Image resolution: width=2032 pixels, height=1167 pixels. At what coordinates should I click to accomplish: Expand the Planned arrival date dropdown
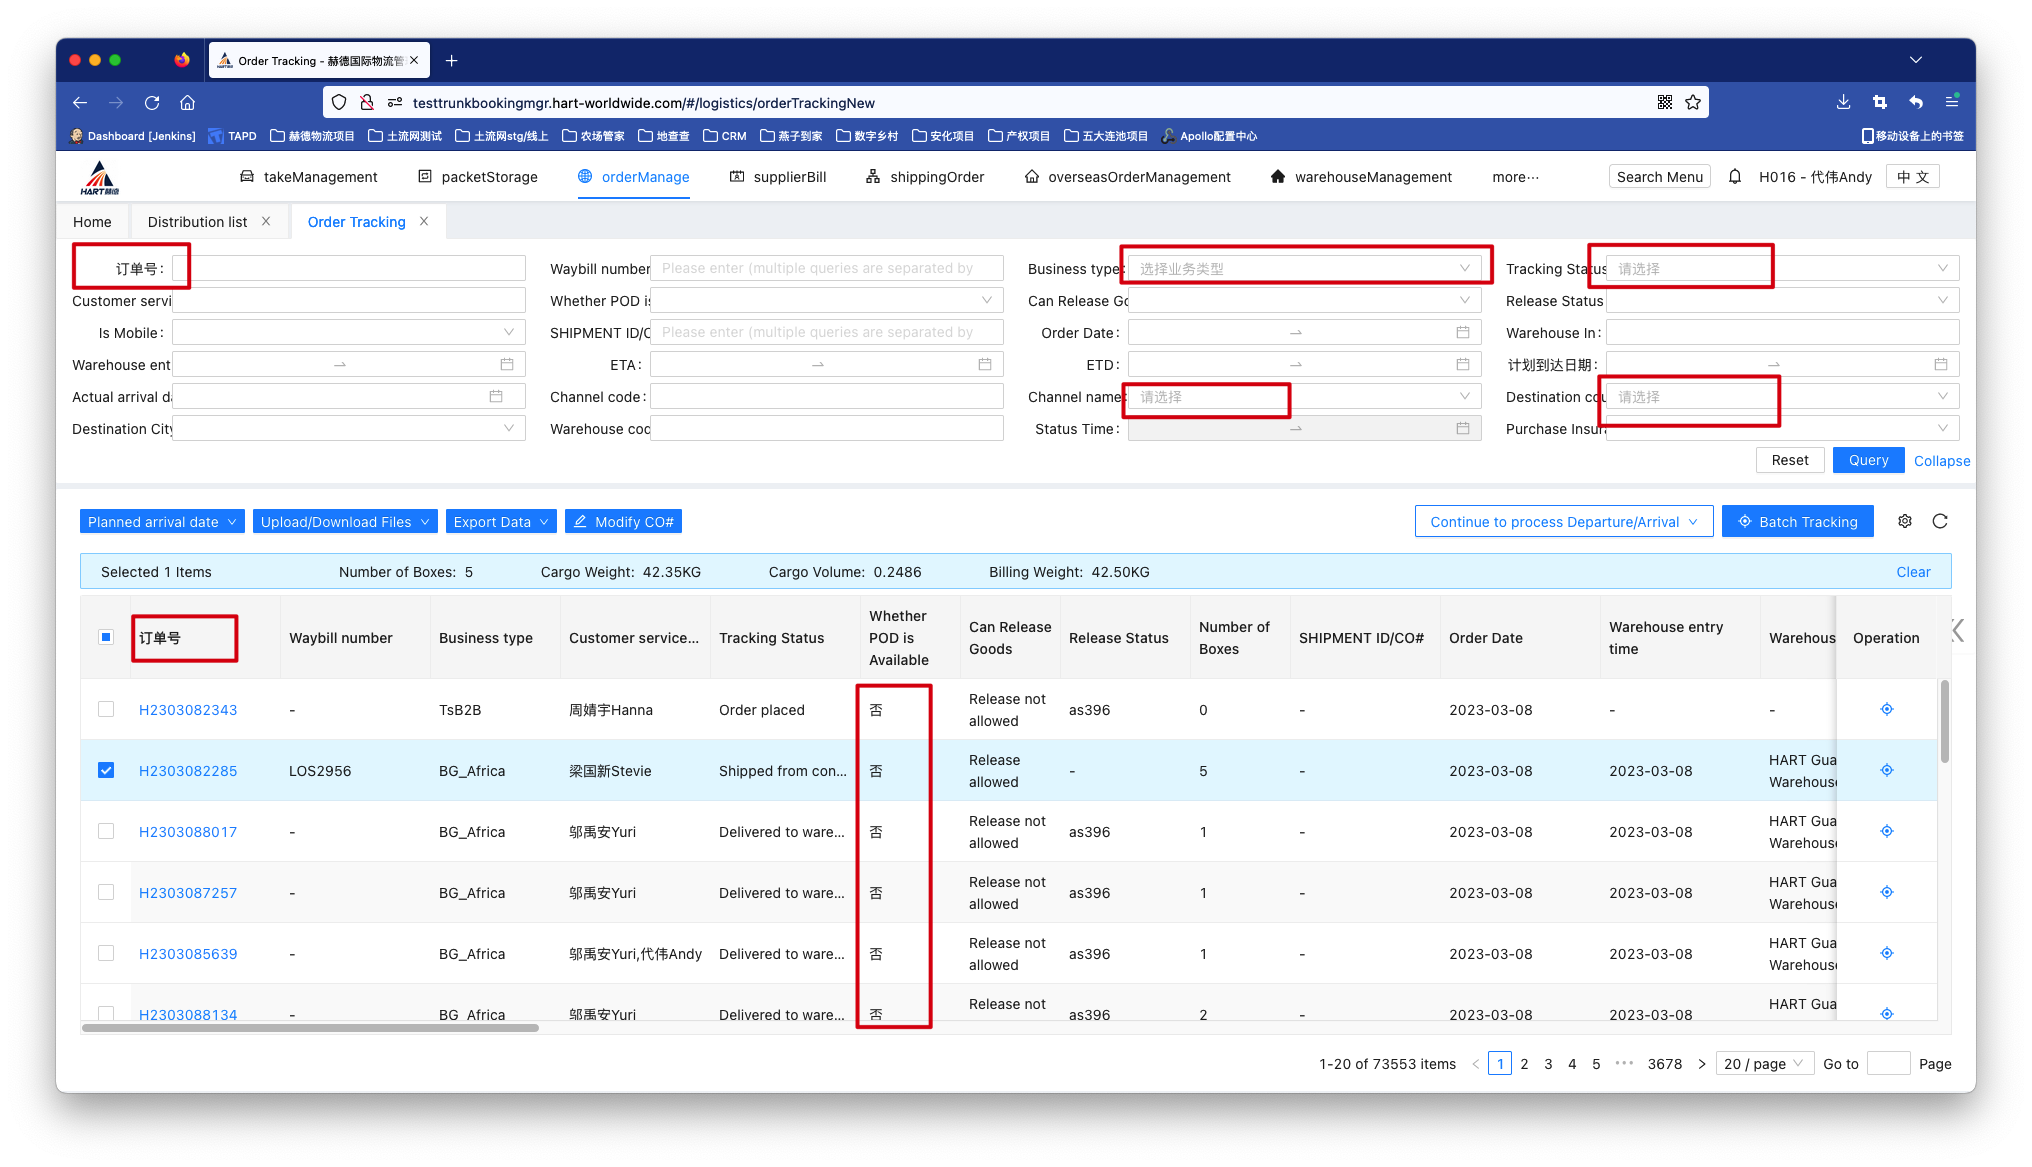(x=162, y=521)
